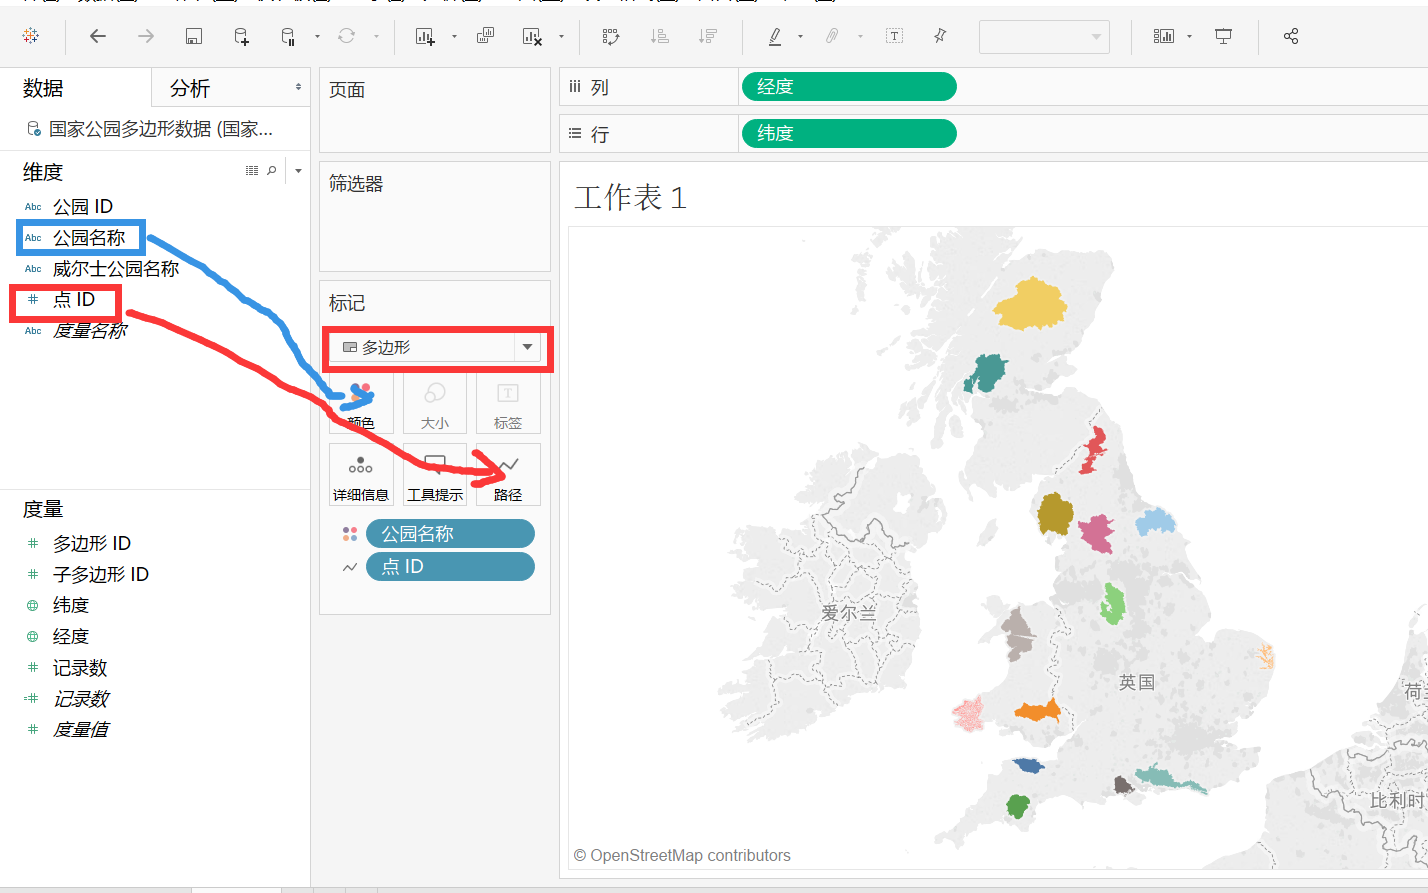Image resolution: width=1428 pixels, height=893 pixels.
Task: Click the redo forward arrow
Action: click(x=146, y=36)
